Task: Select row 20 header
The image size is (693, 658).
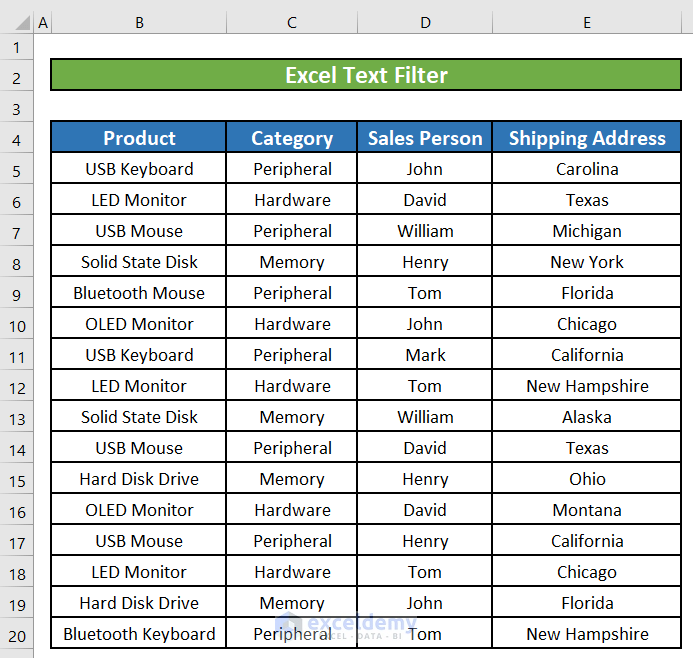Action: tap(17, 634)
